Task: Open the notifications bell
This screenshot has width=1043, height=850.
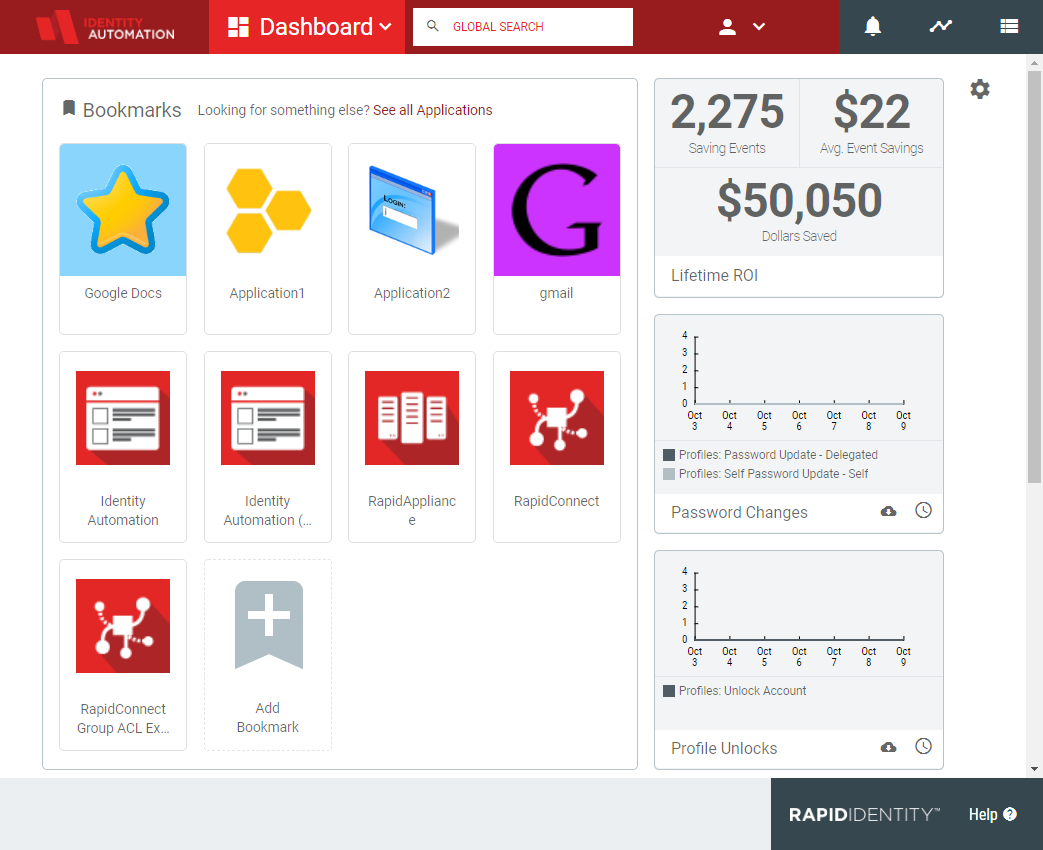Action: pyautogui.click(x=873, y=27)
